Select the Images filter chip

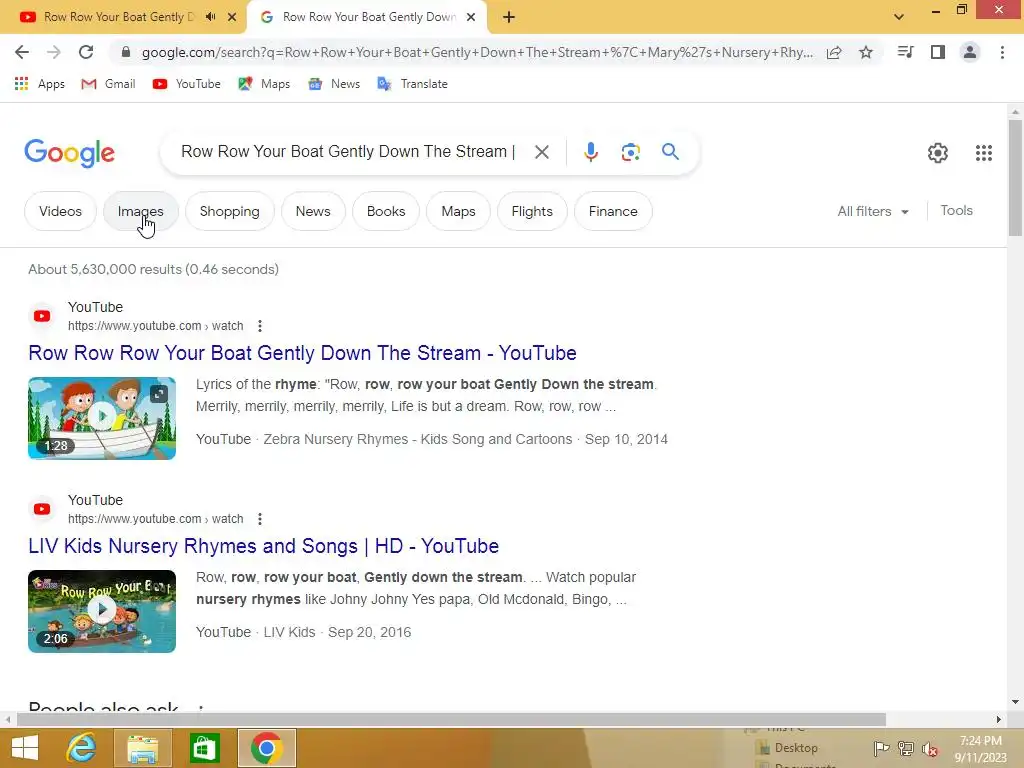[x=140, y=211]
